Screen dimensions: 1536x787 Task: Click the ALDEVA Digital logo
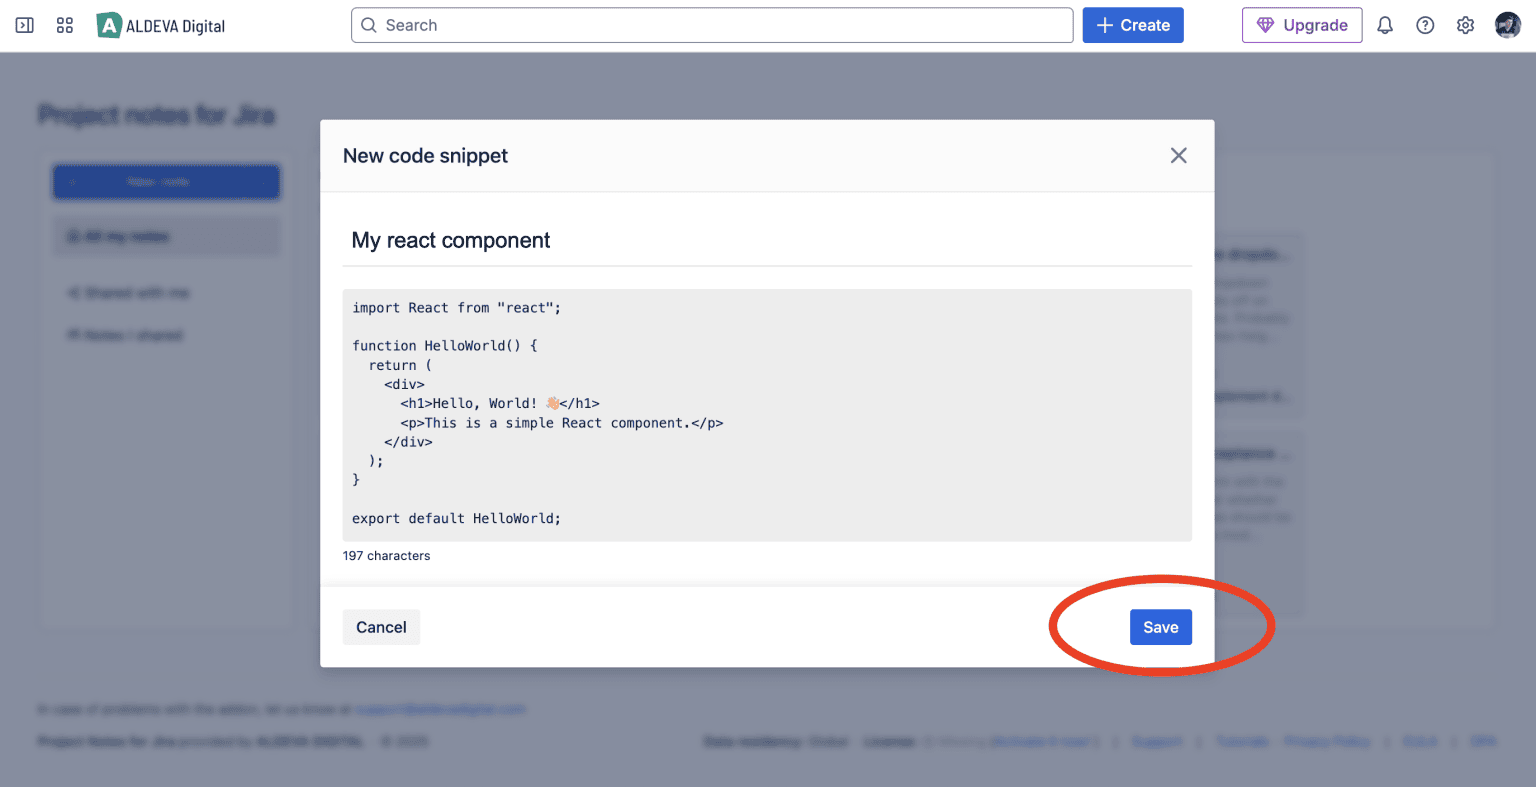click(x=161, y=26)
